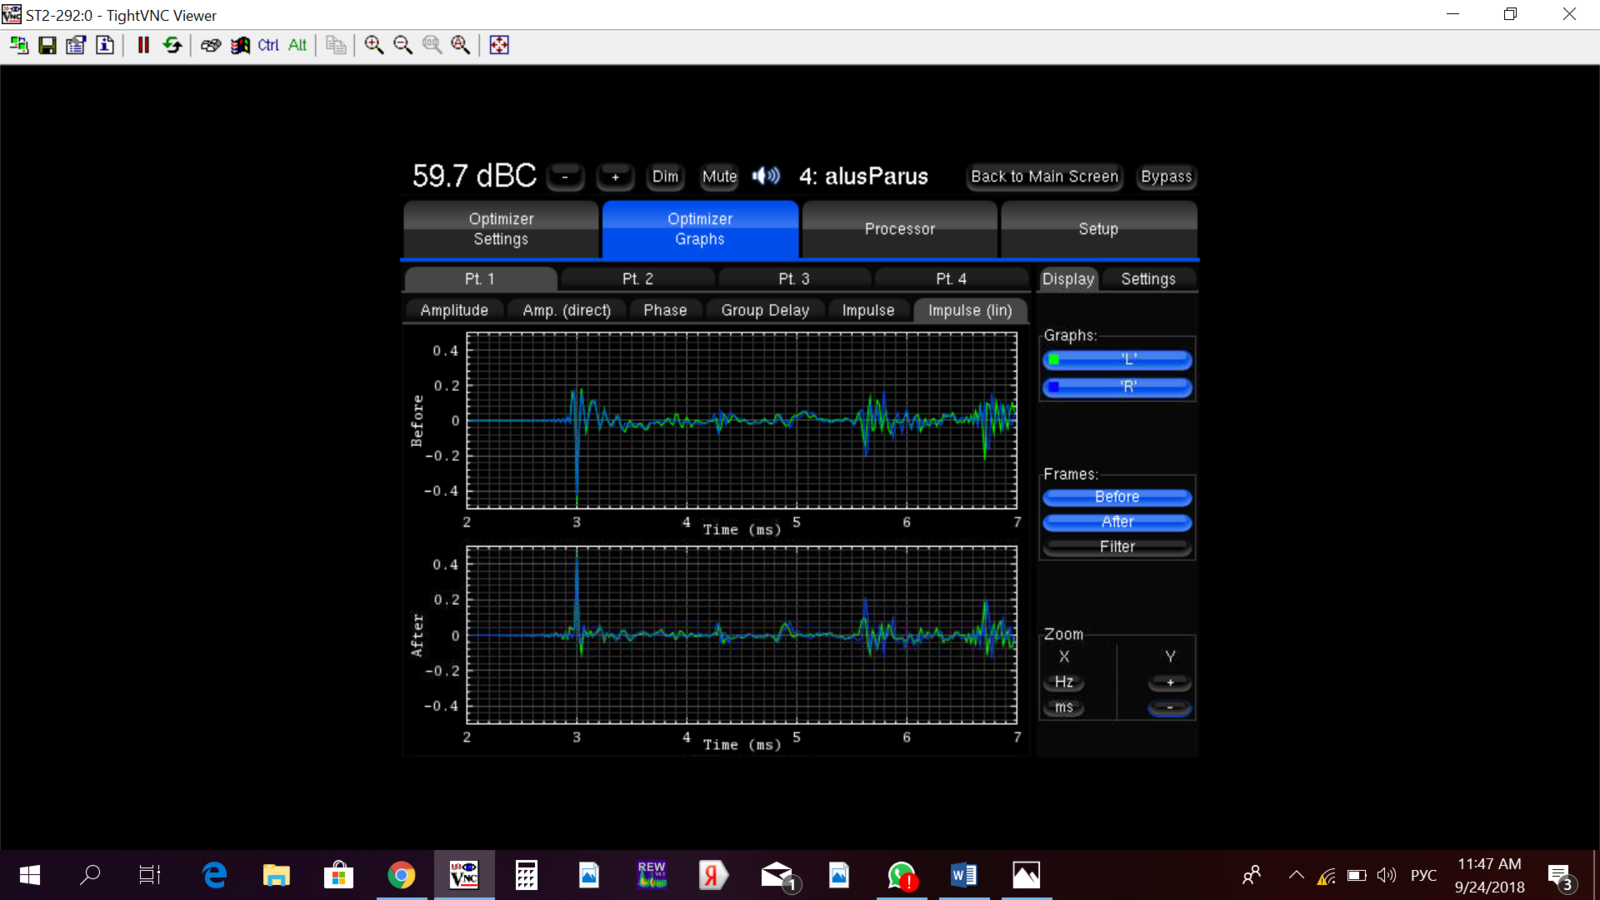Screen dimensions: 1600x900
Task: Open the Setup tab
Action: (x=1098, y=229)
